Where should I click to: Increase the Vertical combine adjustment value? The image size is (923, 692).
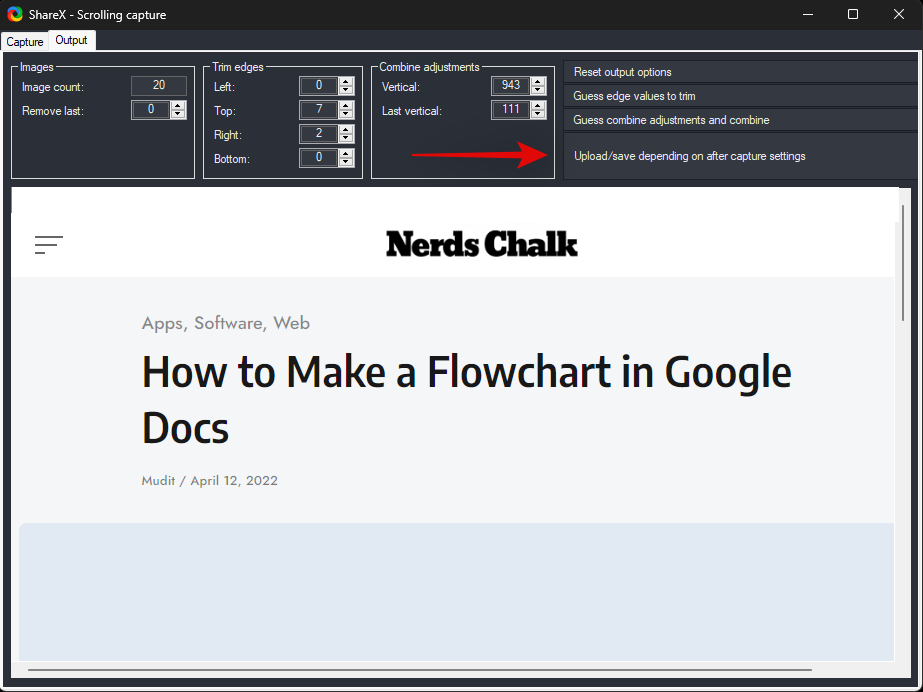538,82
